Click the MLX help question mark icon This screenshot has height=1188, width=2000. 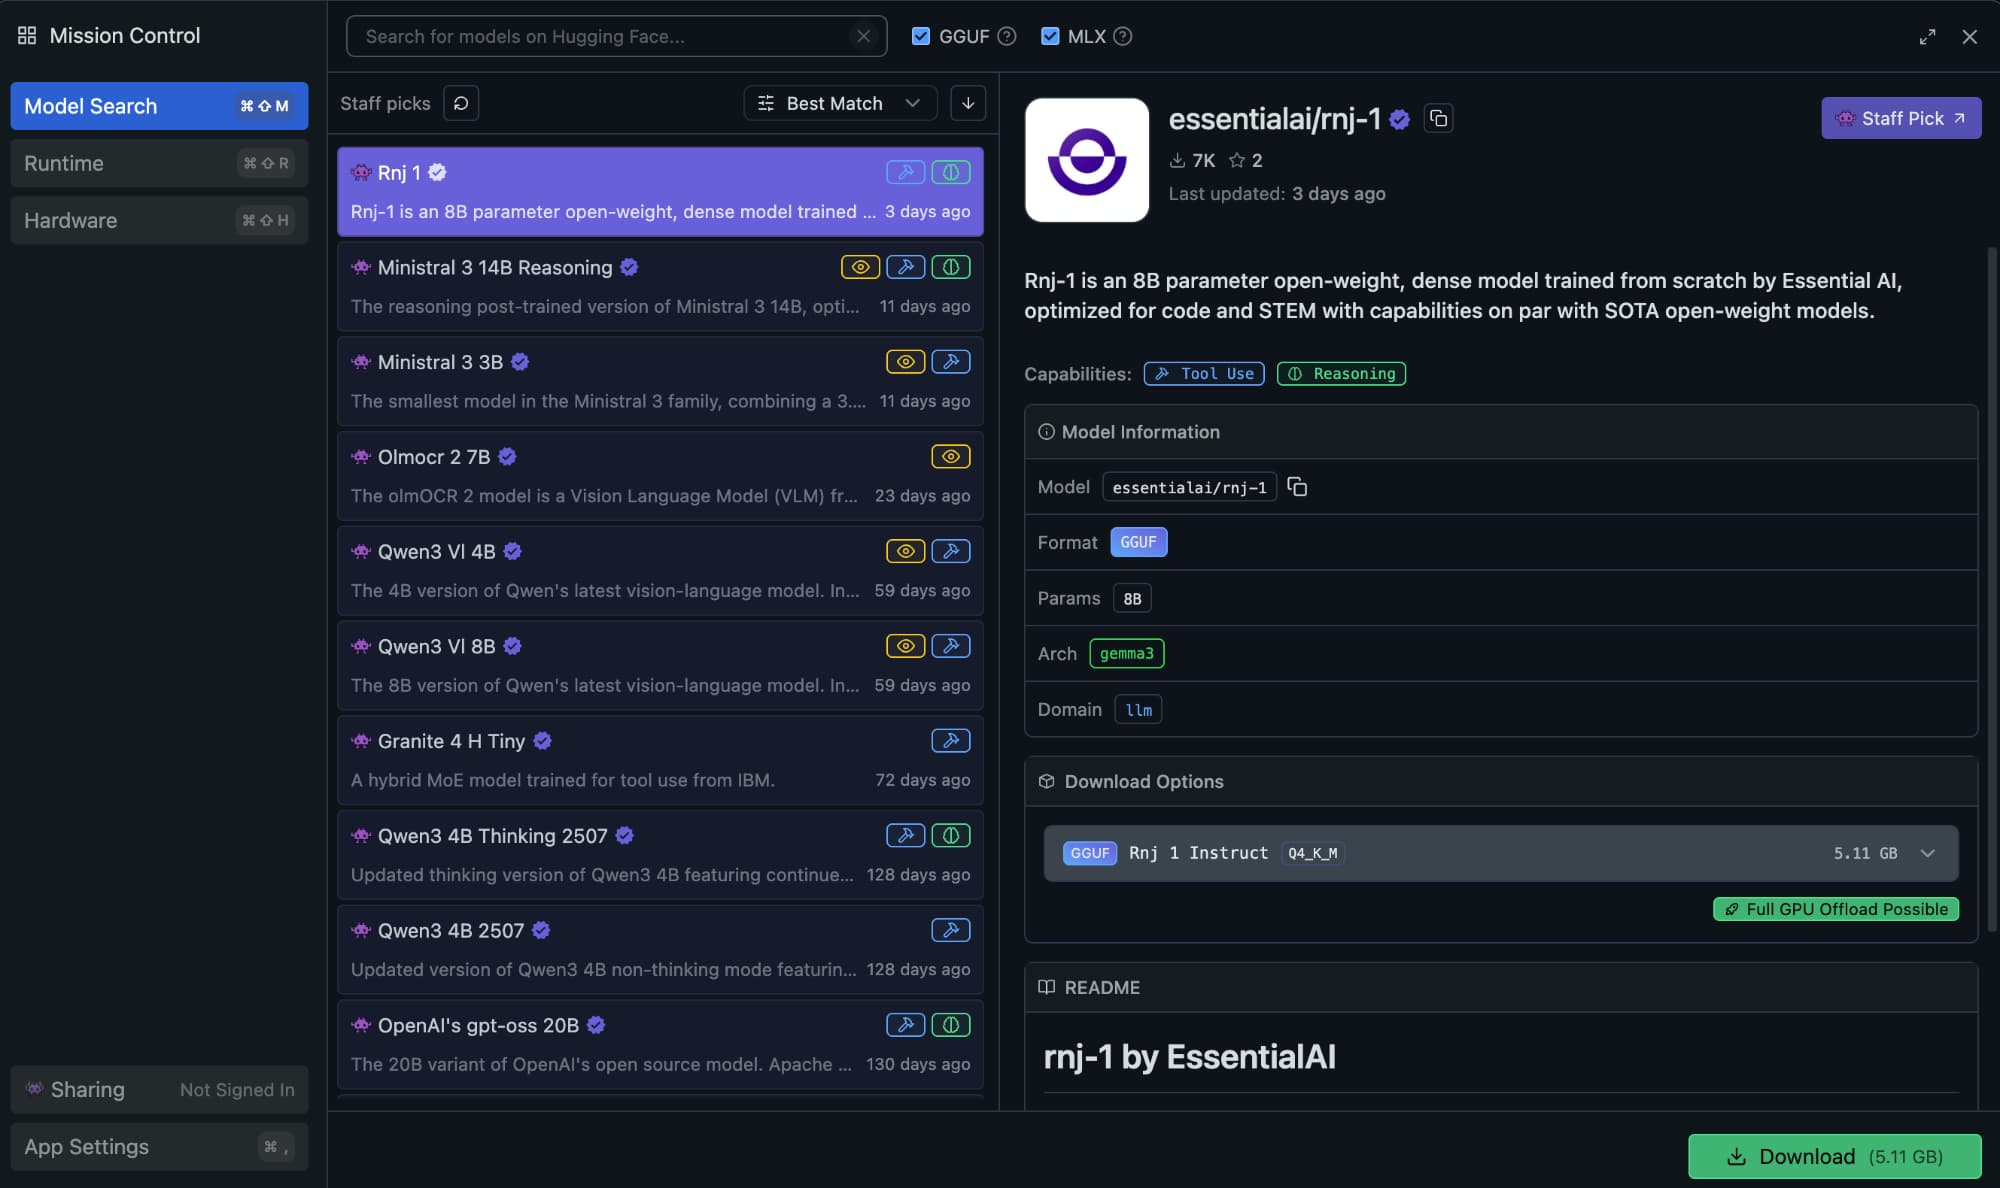(x=1123, y=36)
